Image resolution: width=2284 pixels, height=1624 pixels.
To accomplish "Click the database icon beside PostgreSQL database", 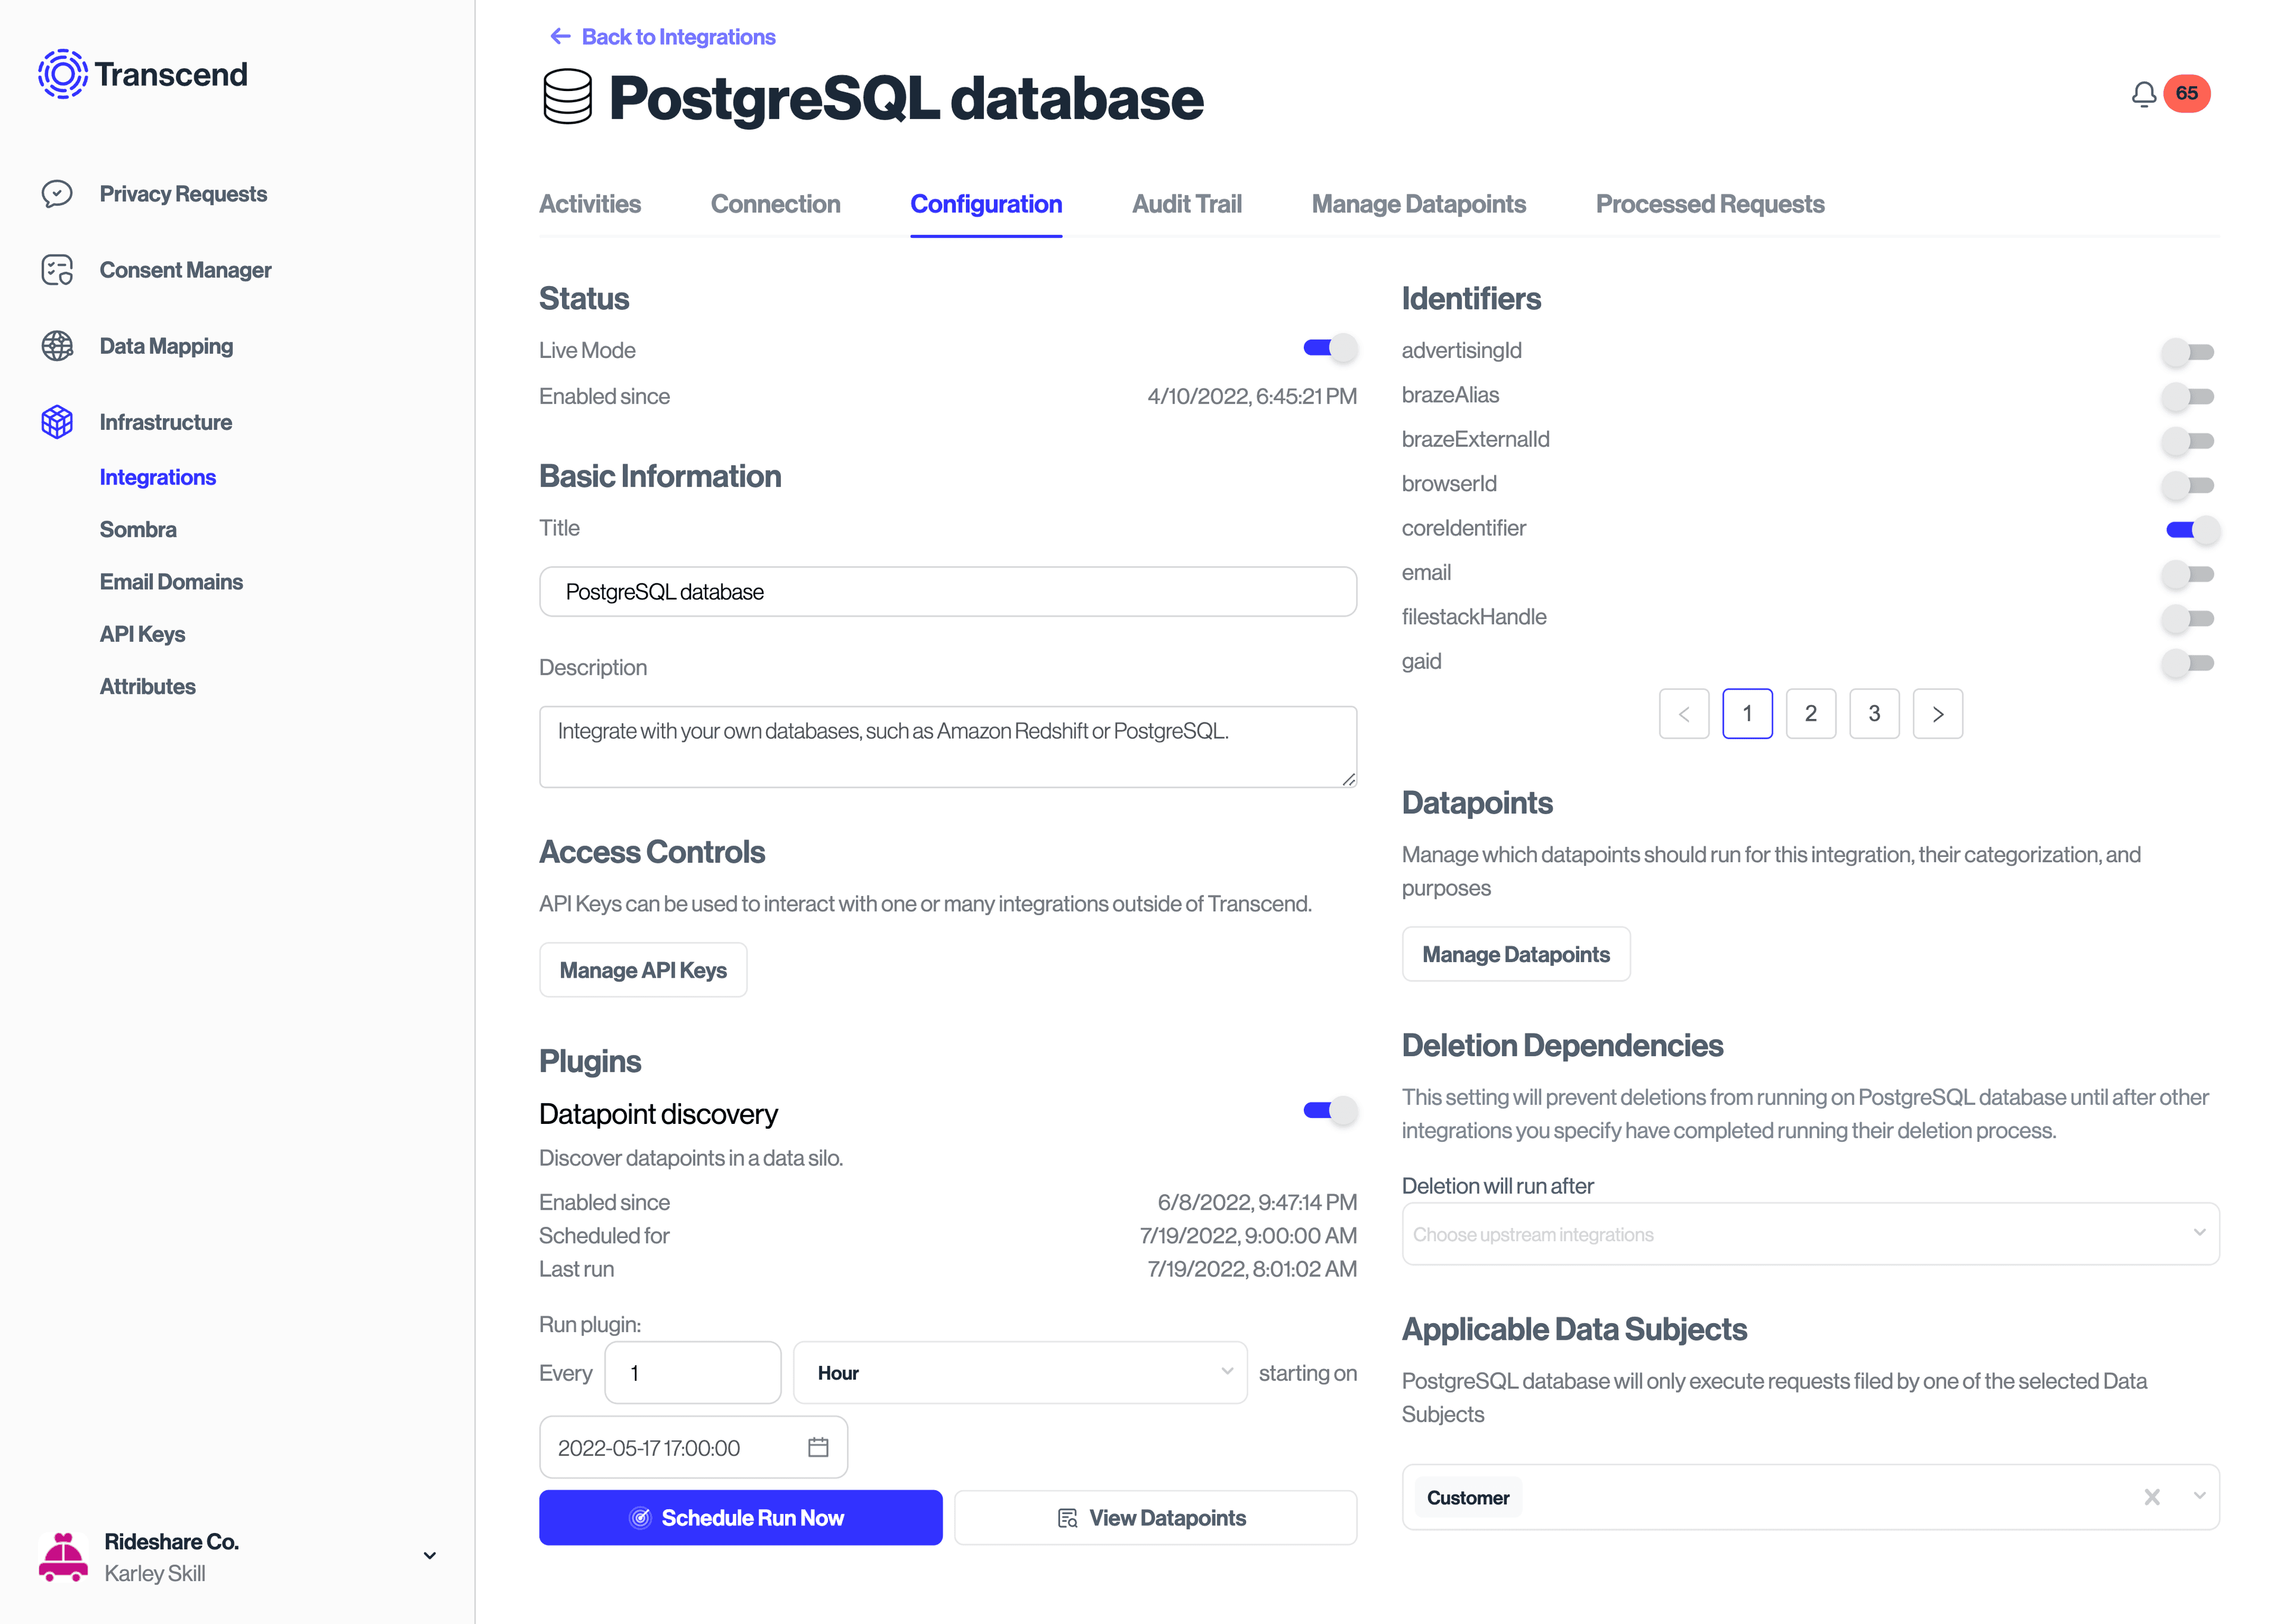I will 567,97.
